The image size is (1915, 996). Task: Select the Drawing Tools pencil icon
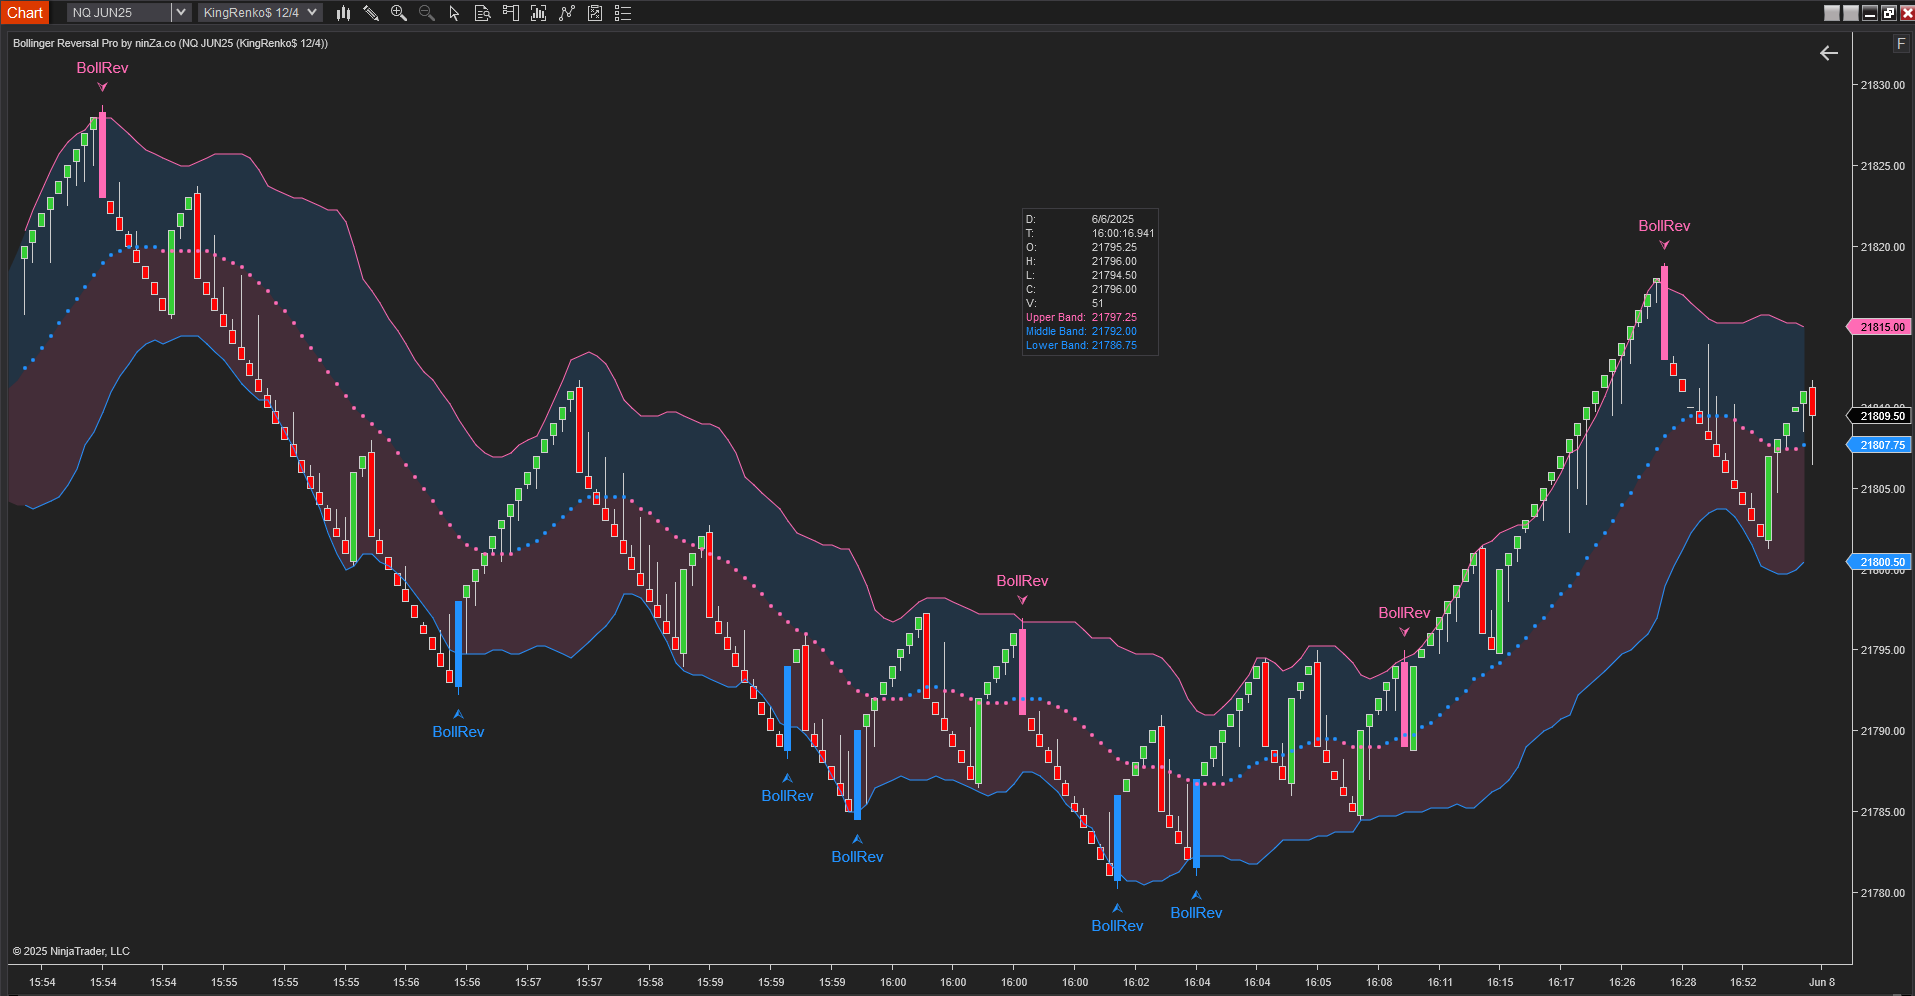point(371,13)
